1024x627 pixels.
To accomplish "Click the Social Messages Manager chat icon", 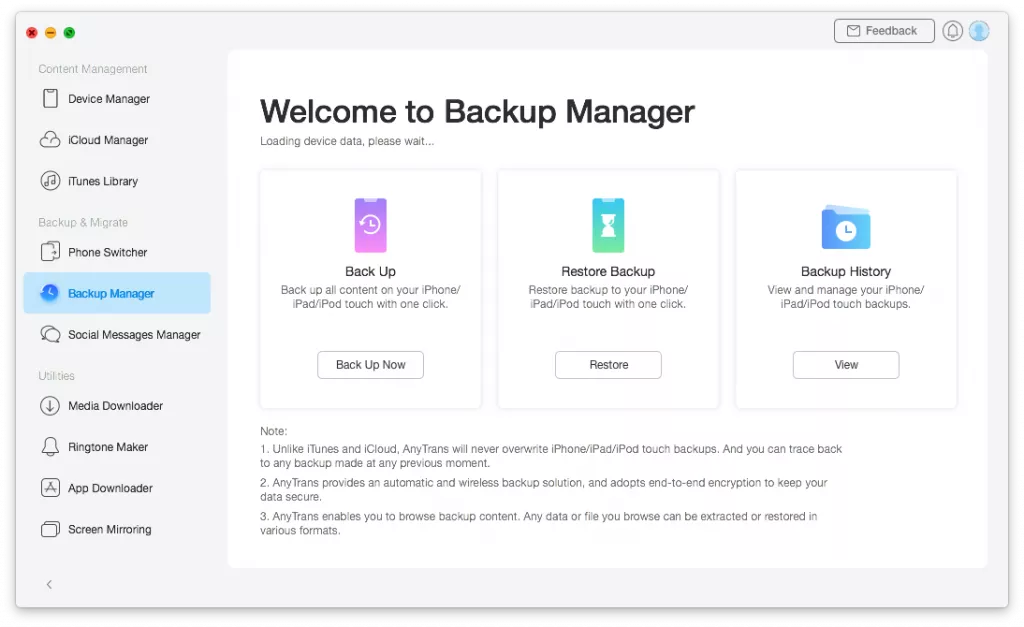I will point(50,334).
